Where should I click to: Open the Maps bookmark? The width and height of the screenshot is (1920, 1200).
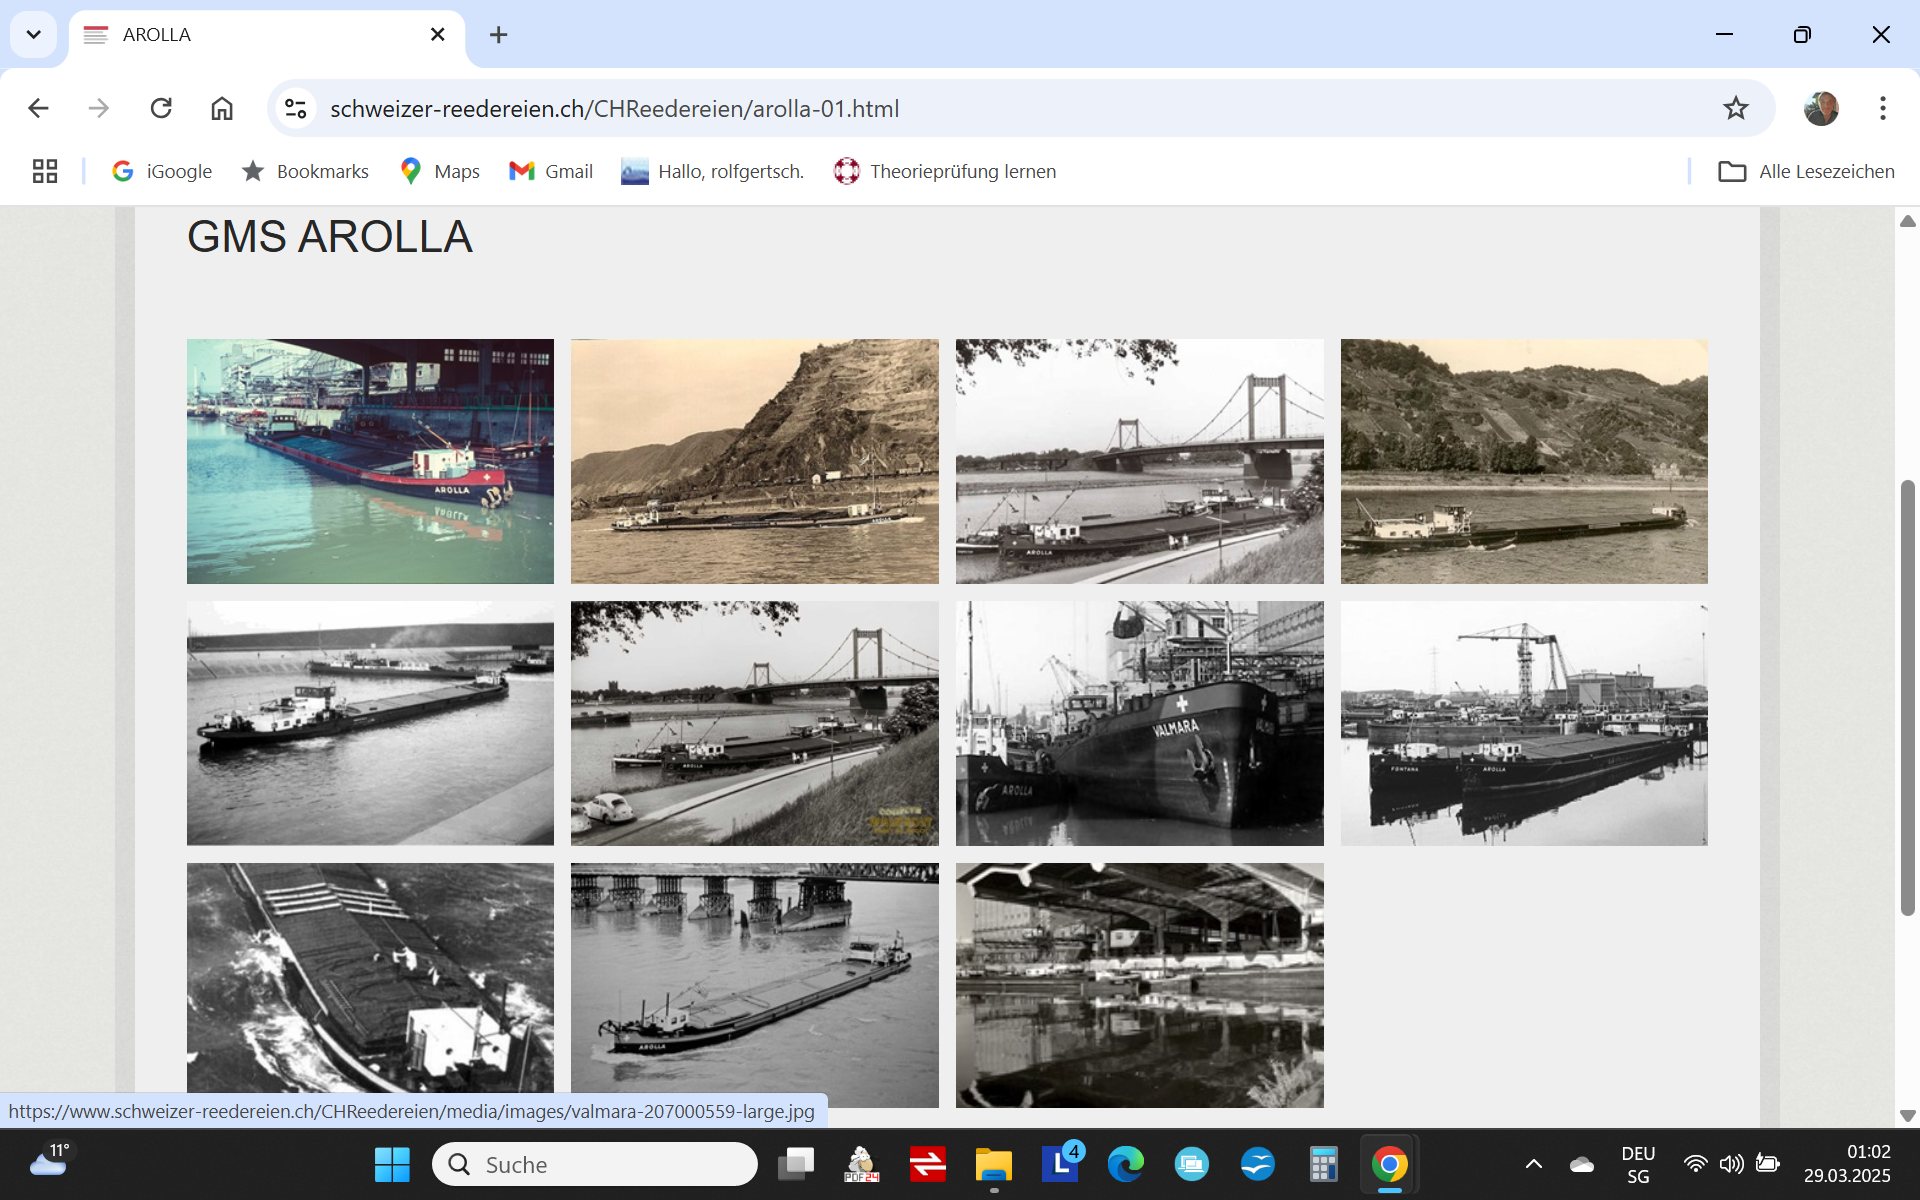[440, 171]
